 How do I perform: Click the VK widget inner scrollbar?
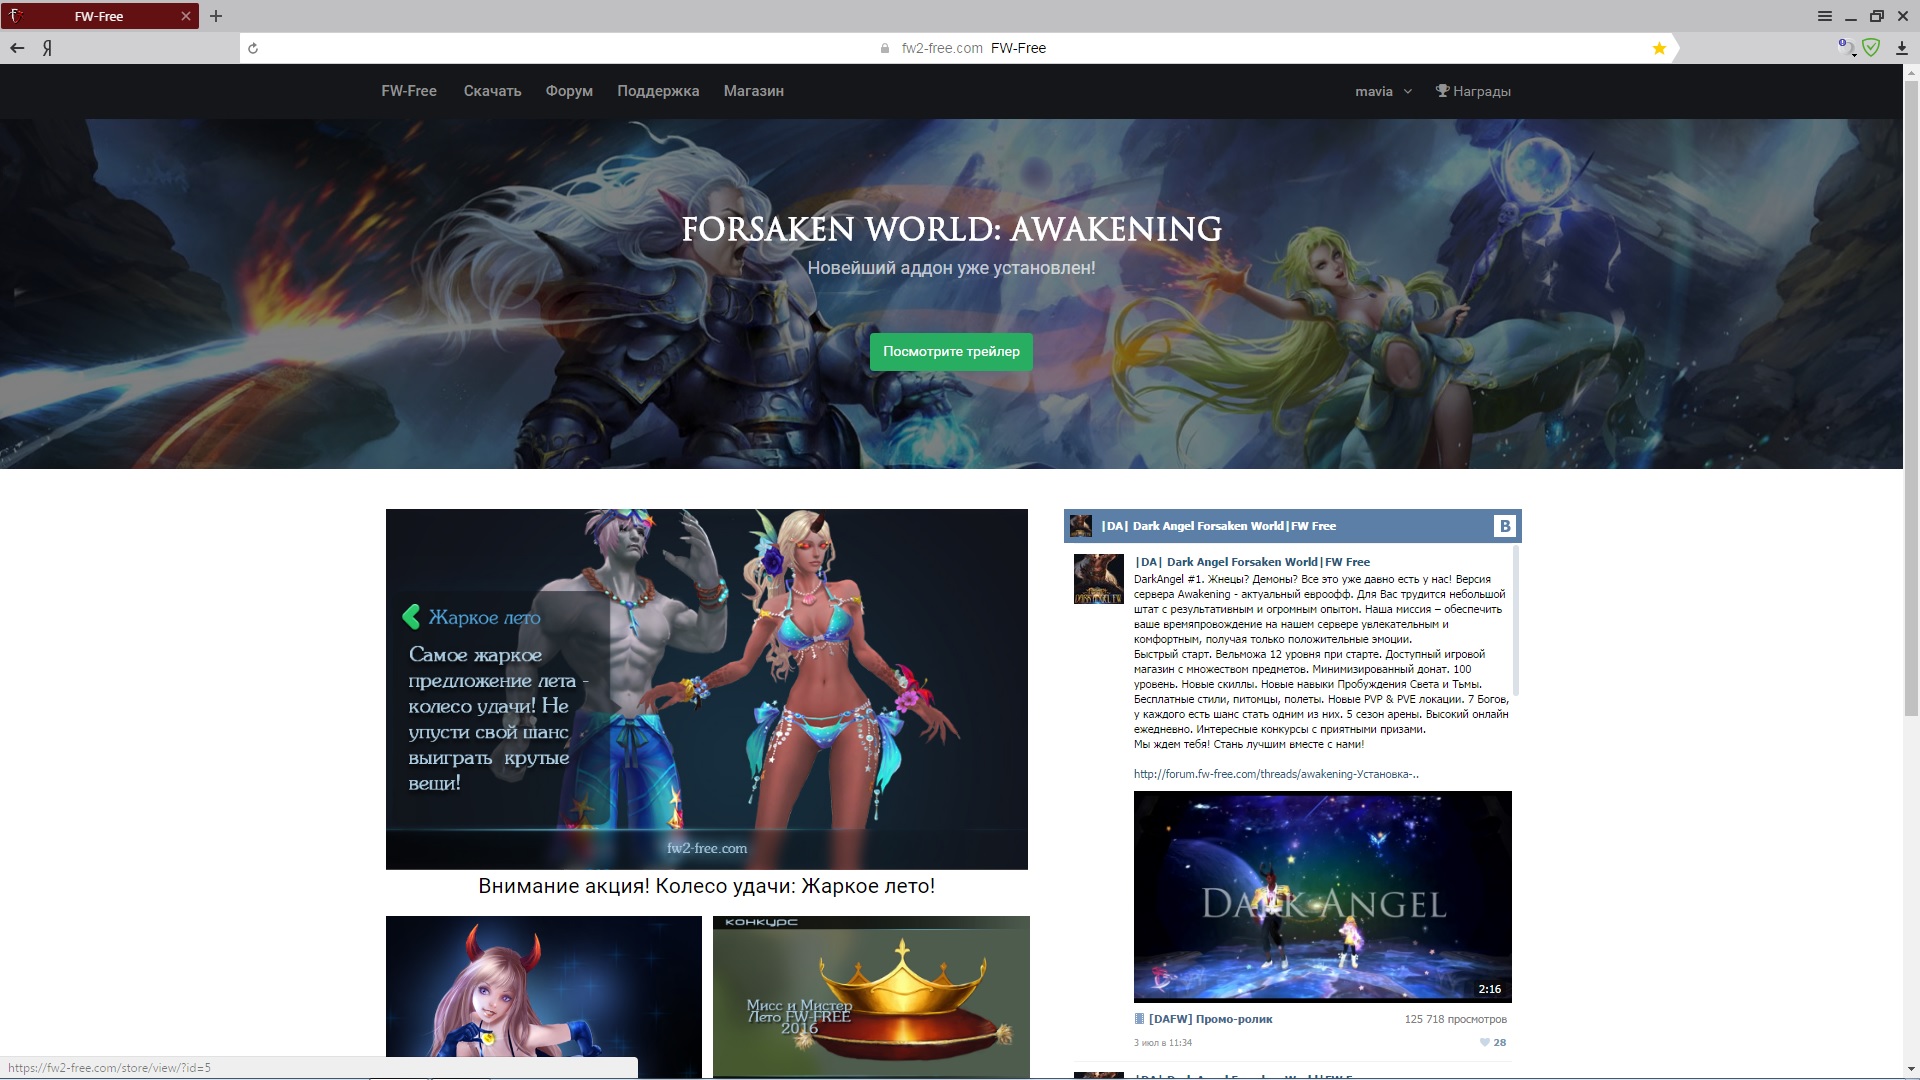click(x=1517, y=620)
